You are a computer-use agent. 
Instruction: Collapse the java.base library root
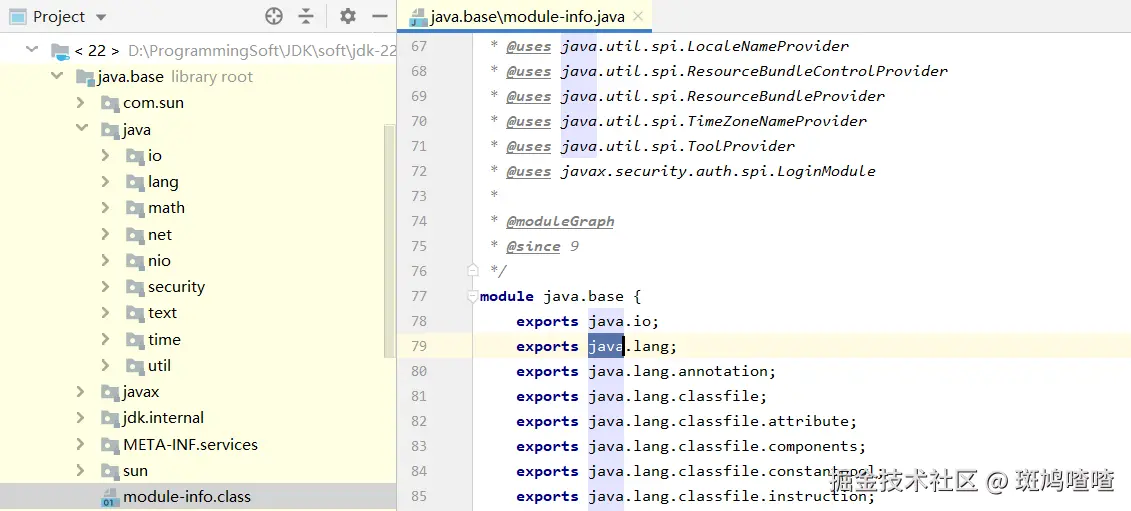click(57, 77)
